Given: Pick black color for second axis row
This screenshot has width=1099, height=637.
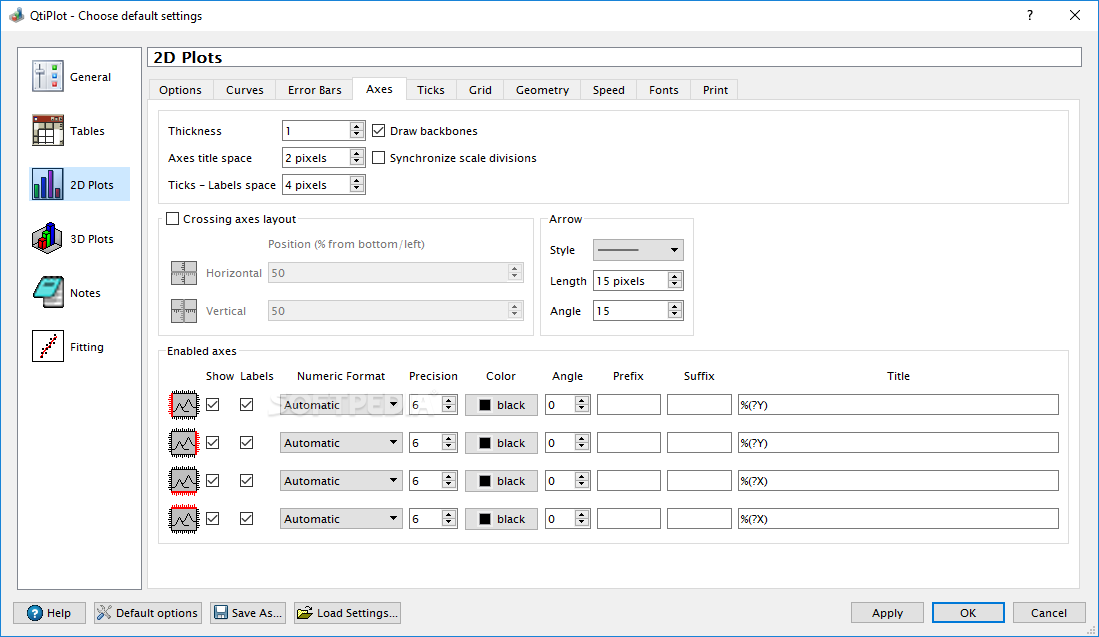Looking at the screenshot, I should (501, 442).
